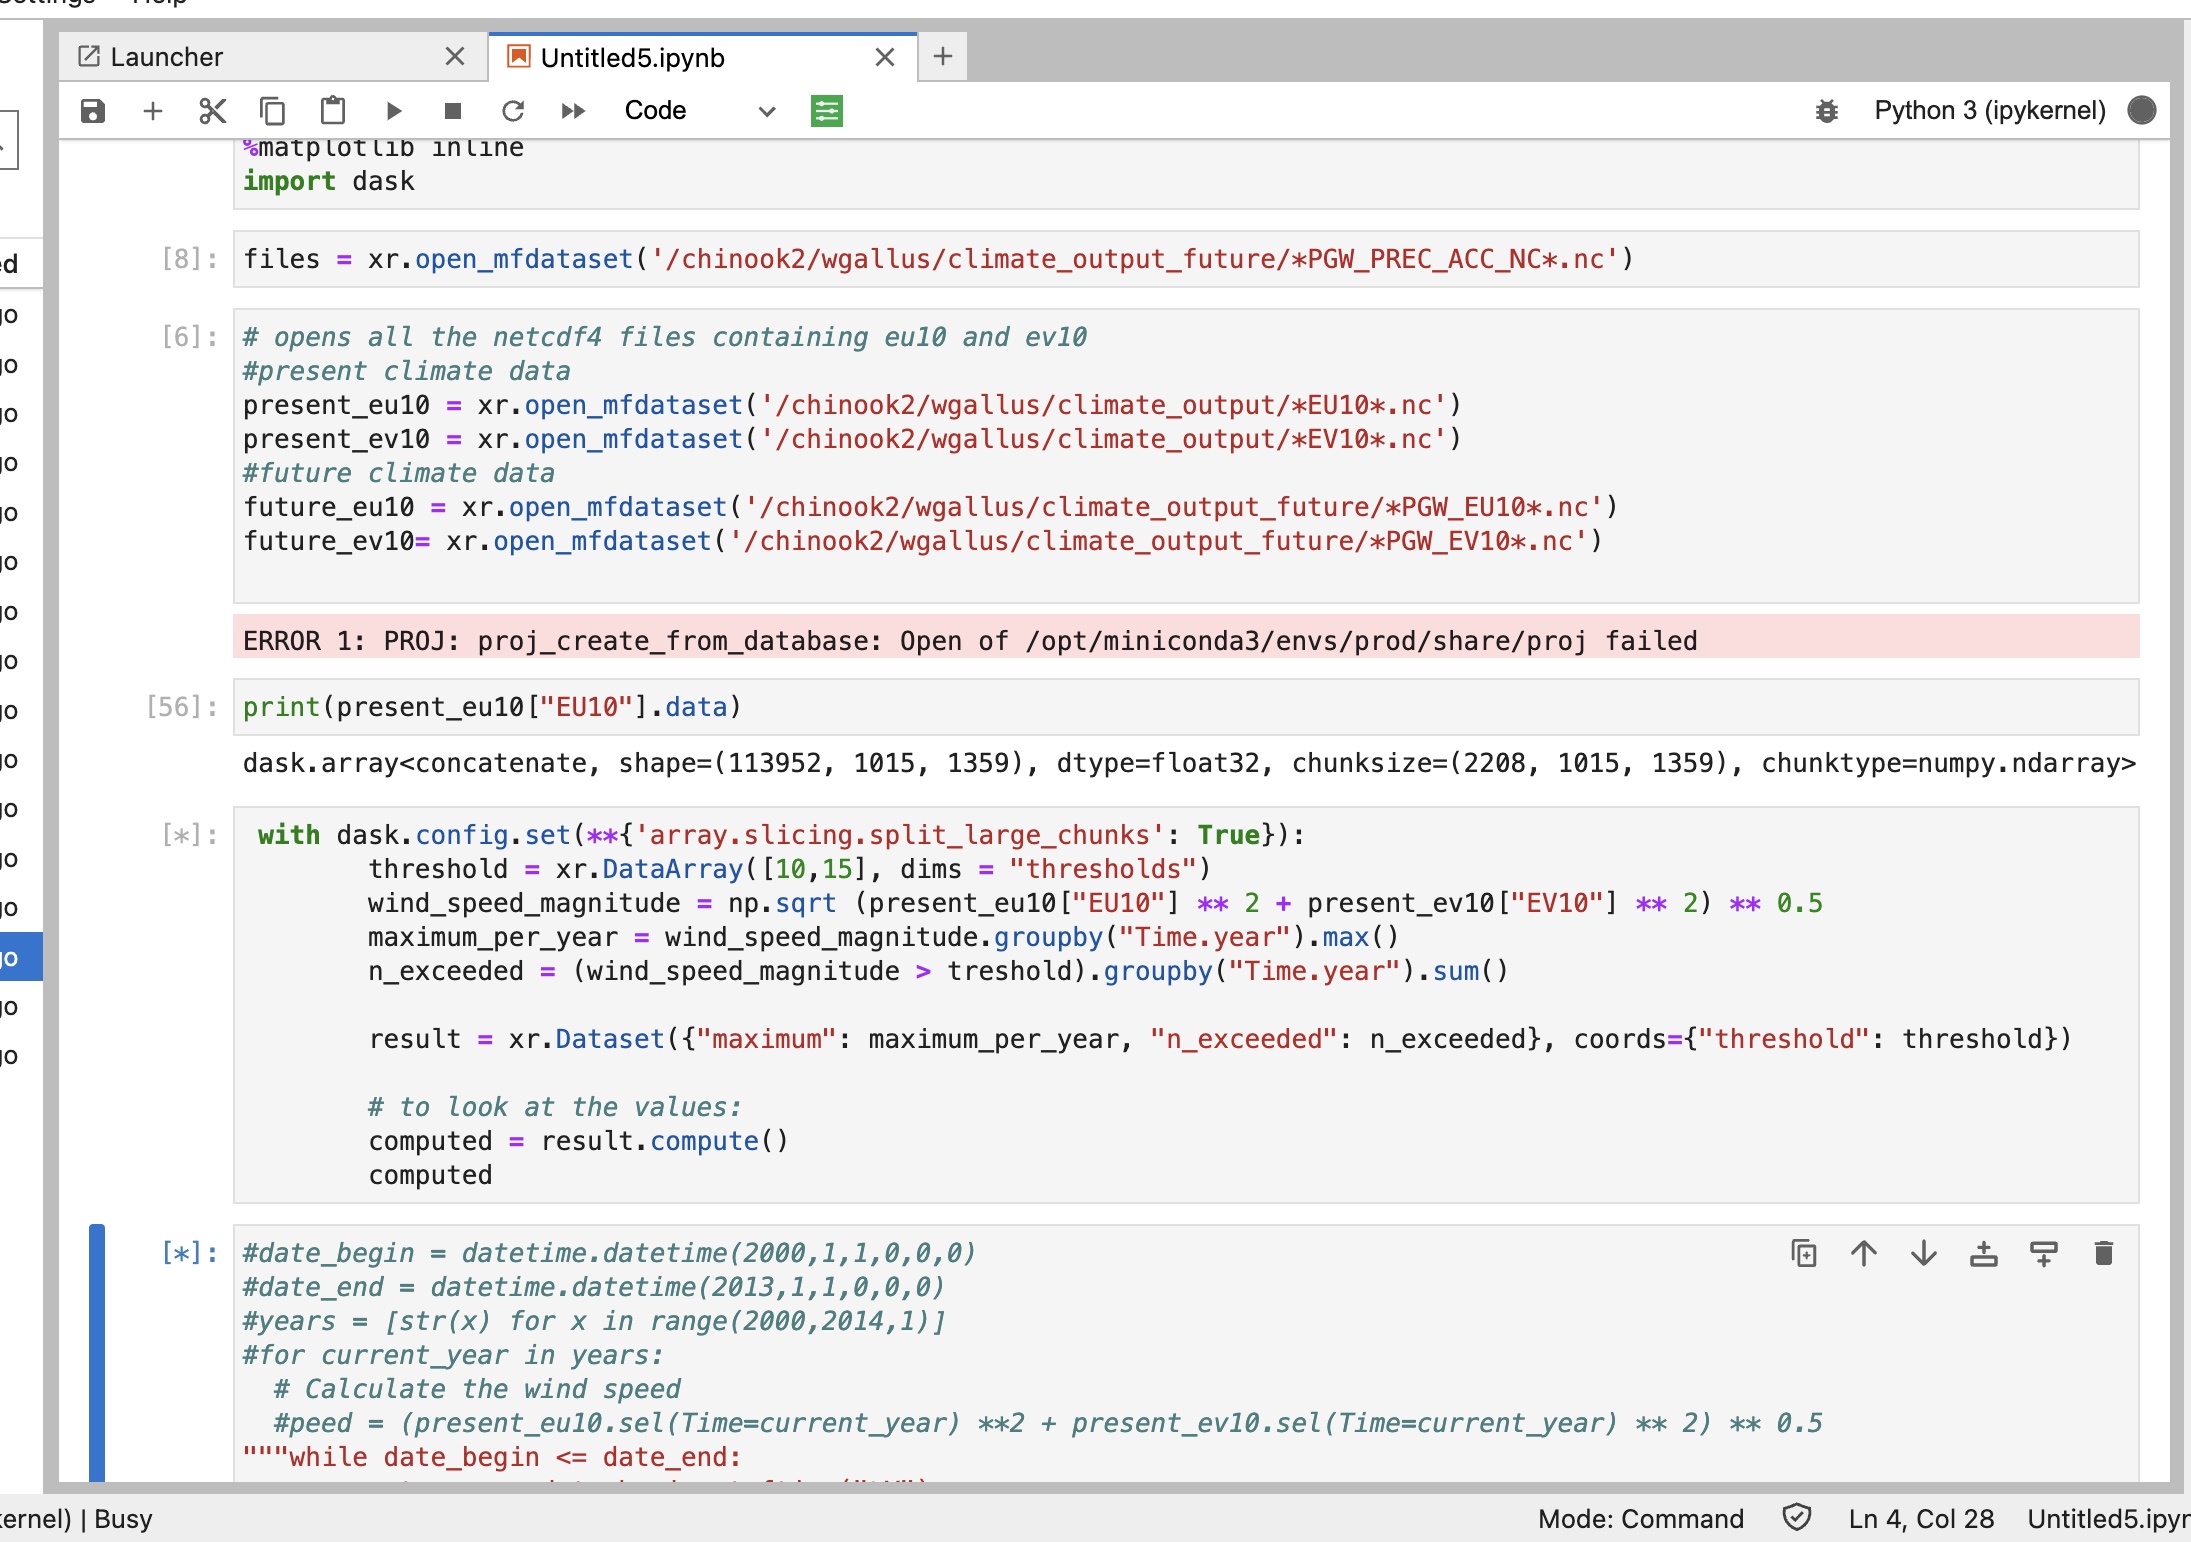Screen dimensions: 2191x1542
Task: Insert a cell below via cell toolbar
Action: 2044,1253
